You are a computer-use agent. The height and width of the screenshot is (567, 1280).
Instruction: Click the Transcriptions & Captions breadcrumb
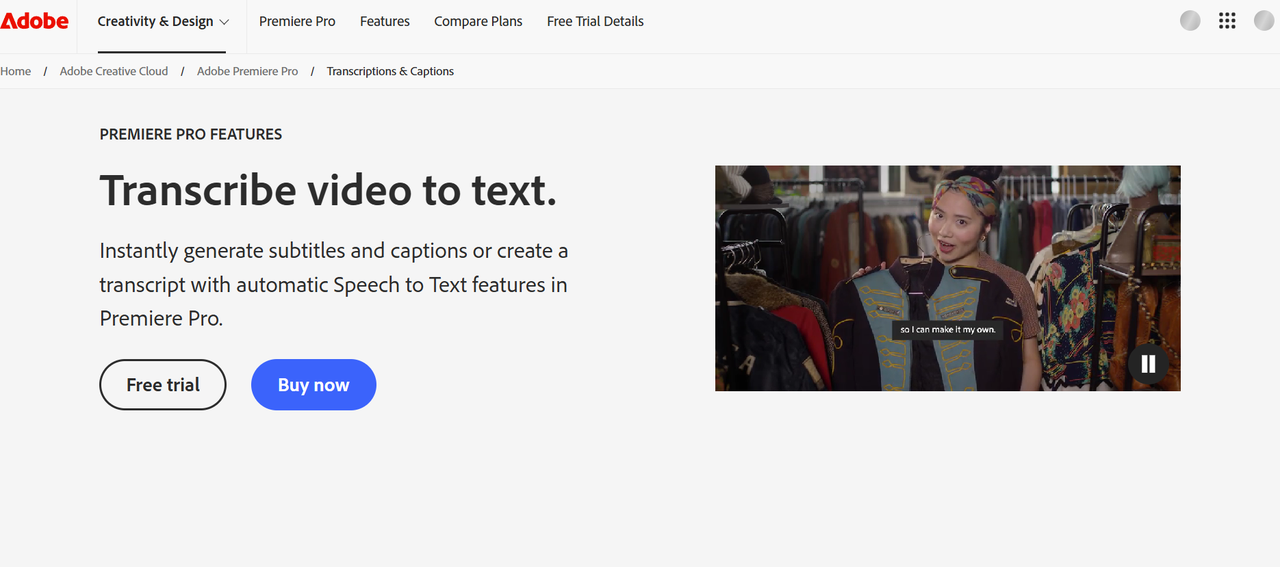point(390,71)
